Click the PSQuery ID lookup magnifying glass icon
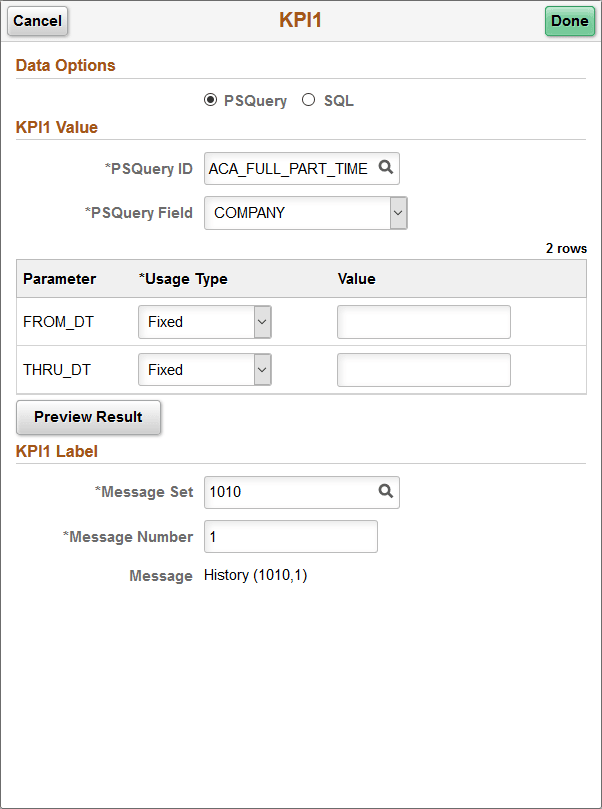Screen dimensions: 602x809 click(386, 168)
